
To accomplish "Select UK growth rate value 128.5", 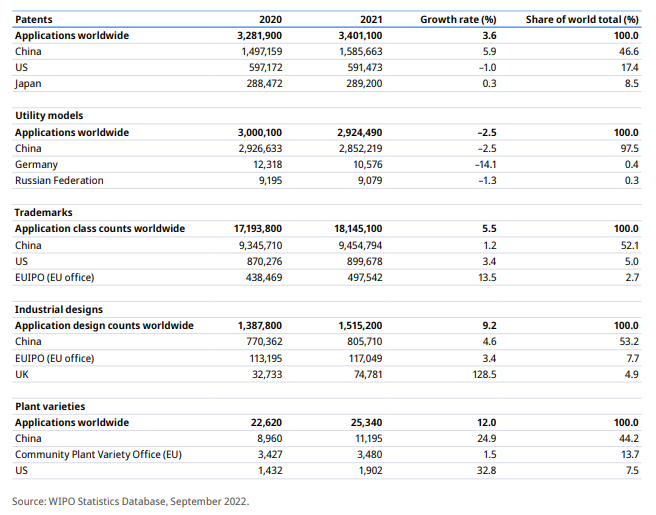I will coord(484,374).
